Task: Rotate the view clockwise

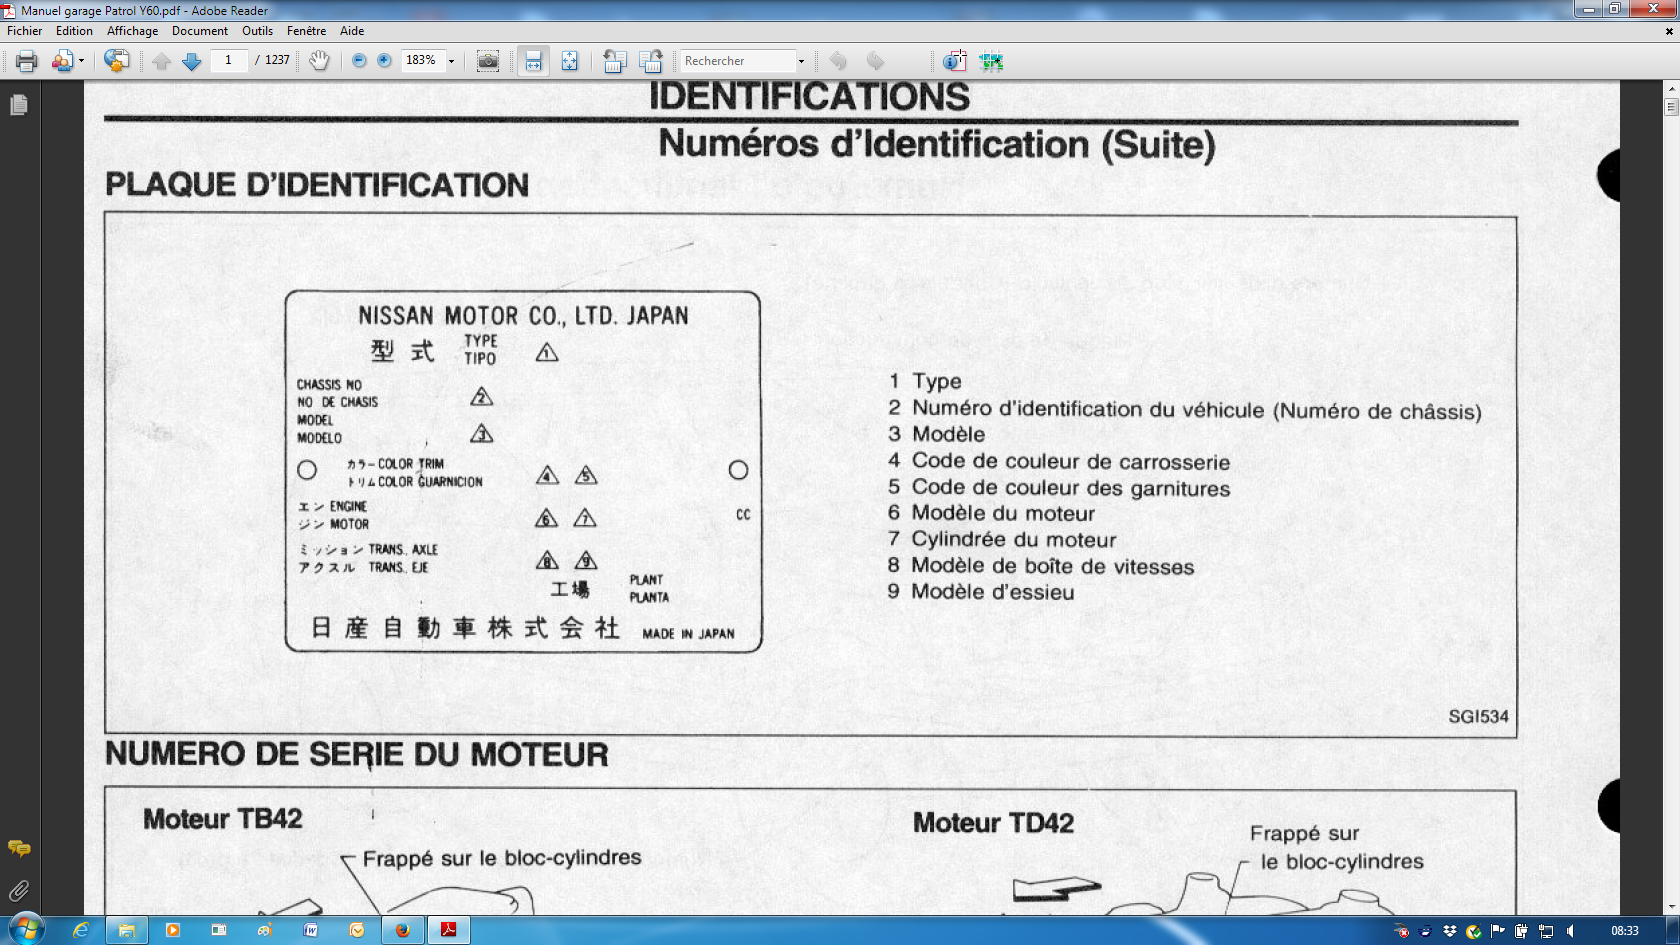Action: click(651, 61)
